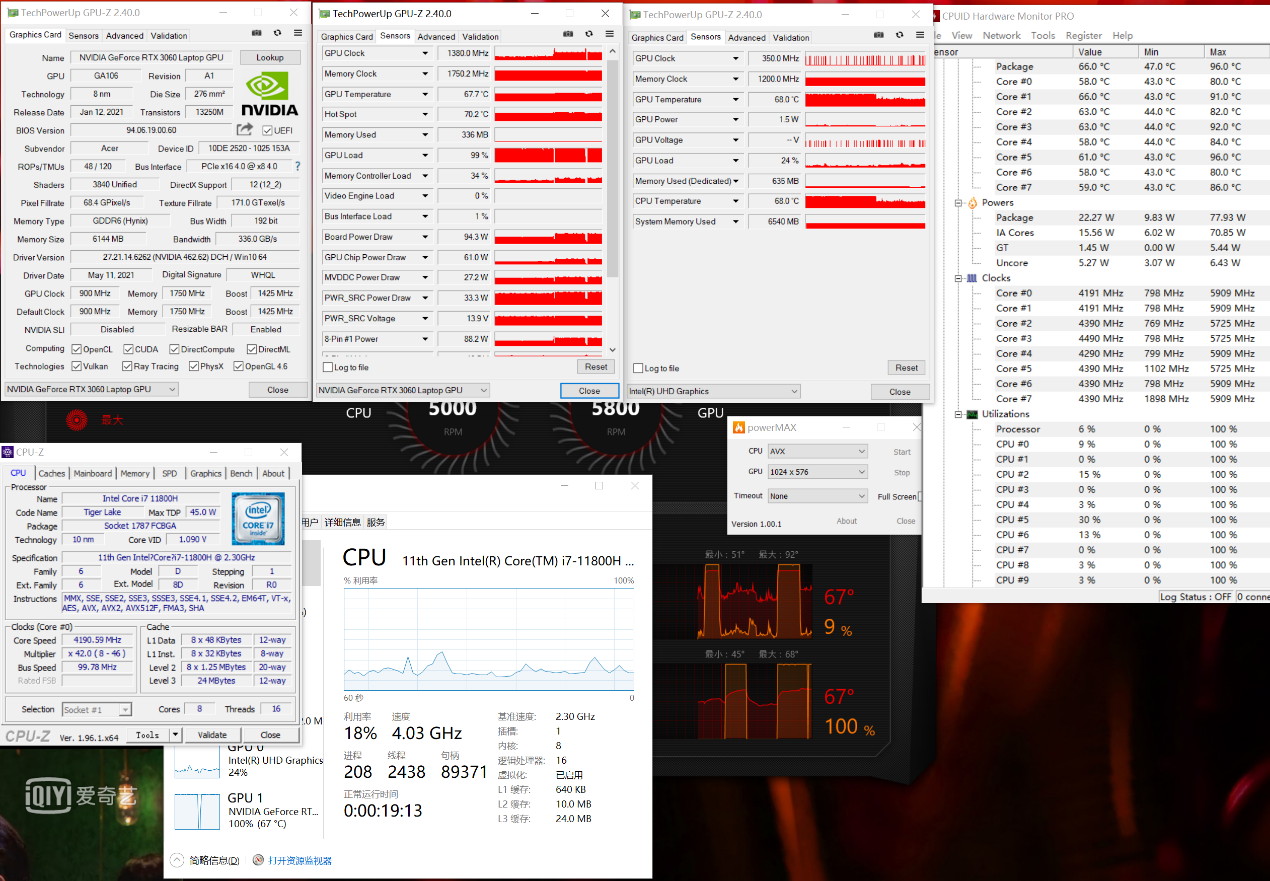The height and width of the screenshot is (881, 1270).
Task: Click the Powers flame icon in Hardware Monitor
Action: 972,202
